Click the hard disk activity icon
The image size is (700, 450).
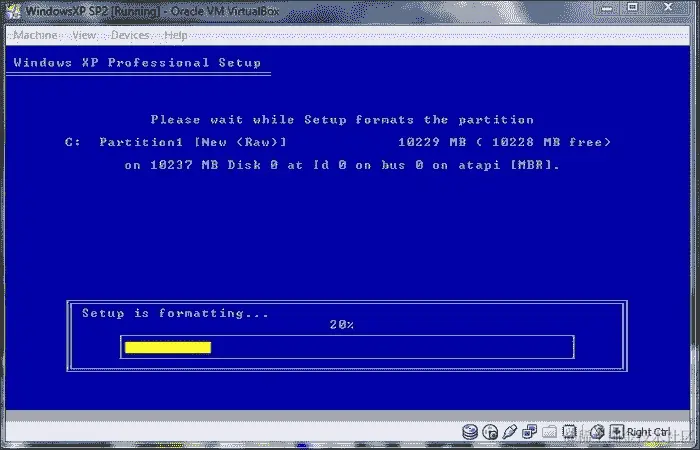coord(470,432)
